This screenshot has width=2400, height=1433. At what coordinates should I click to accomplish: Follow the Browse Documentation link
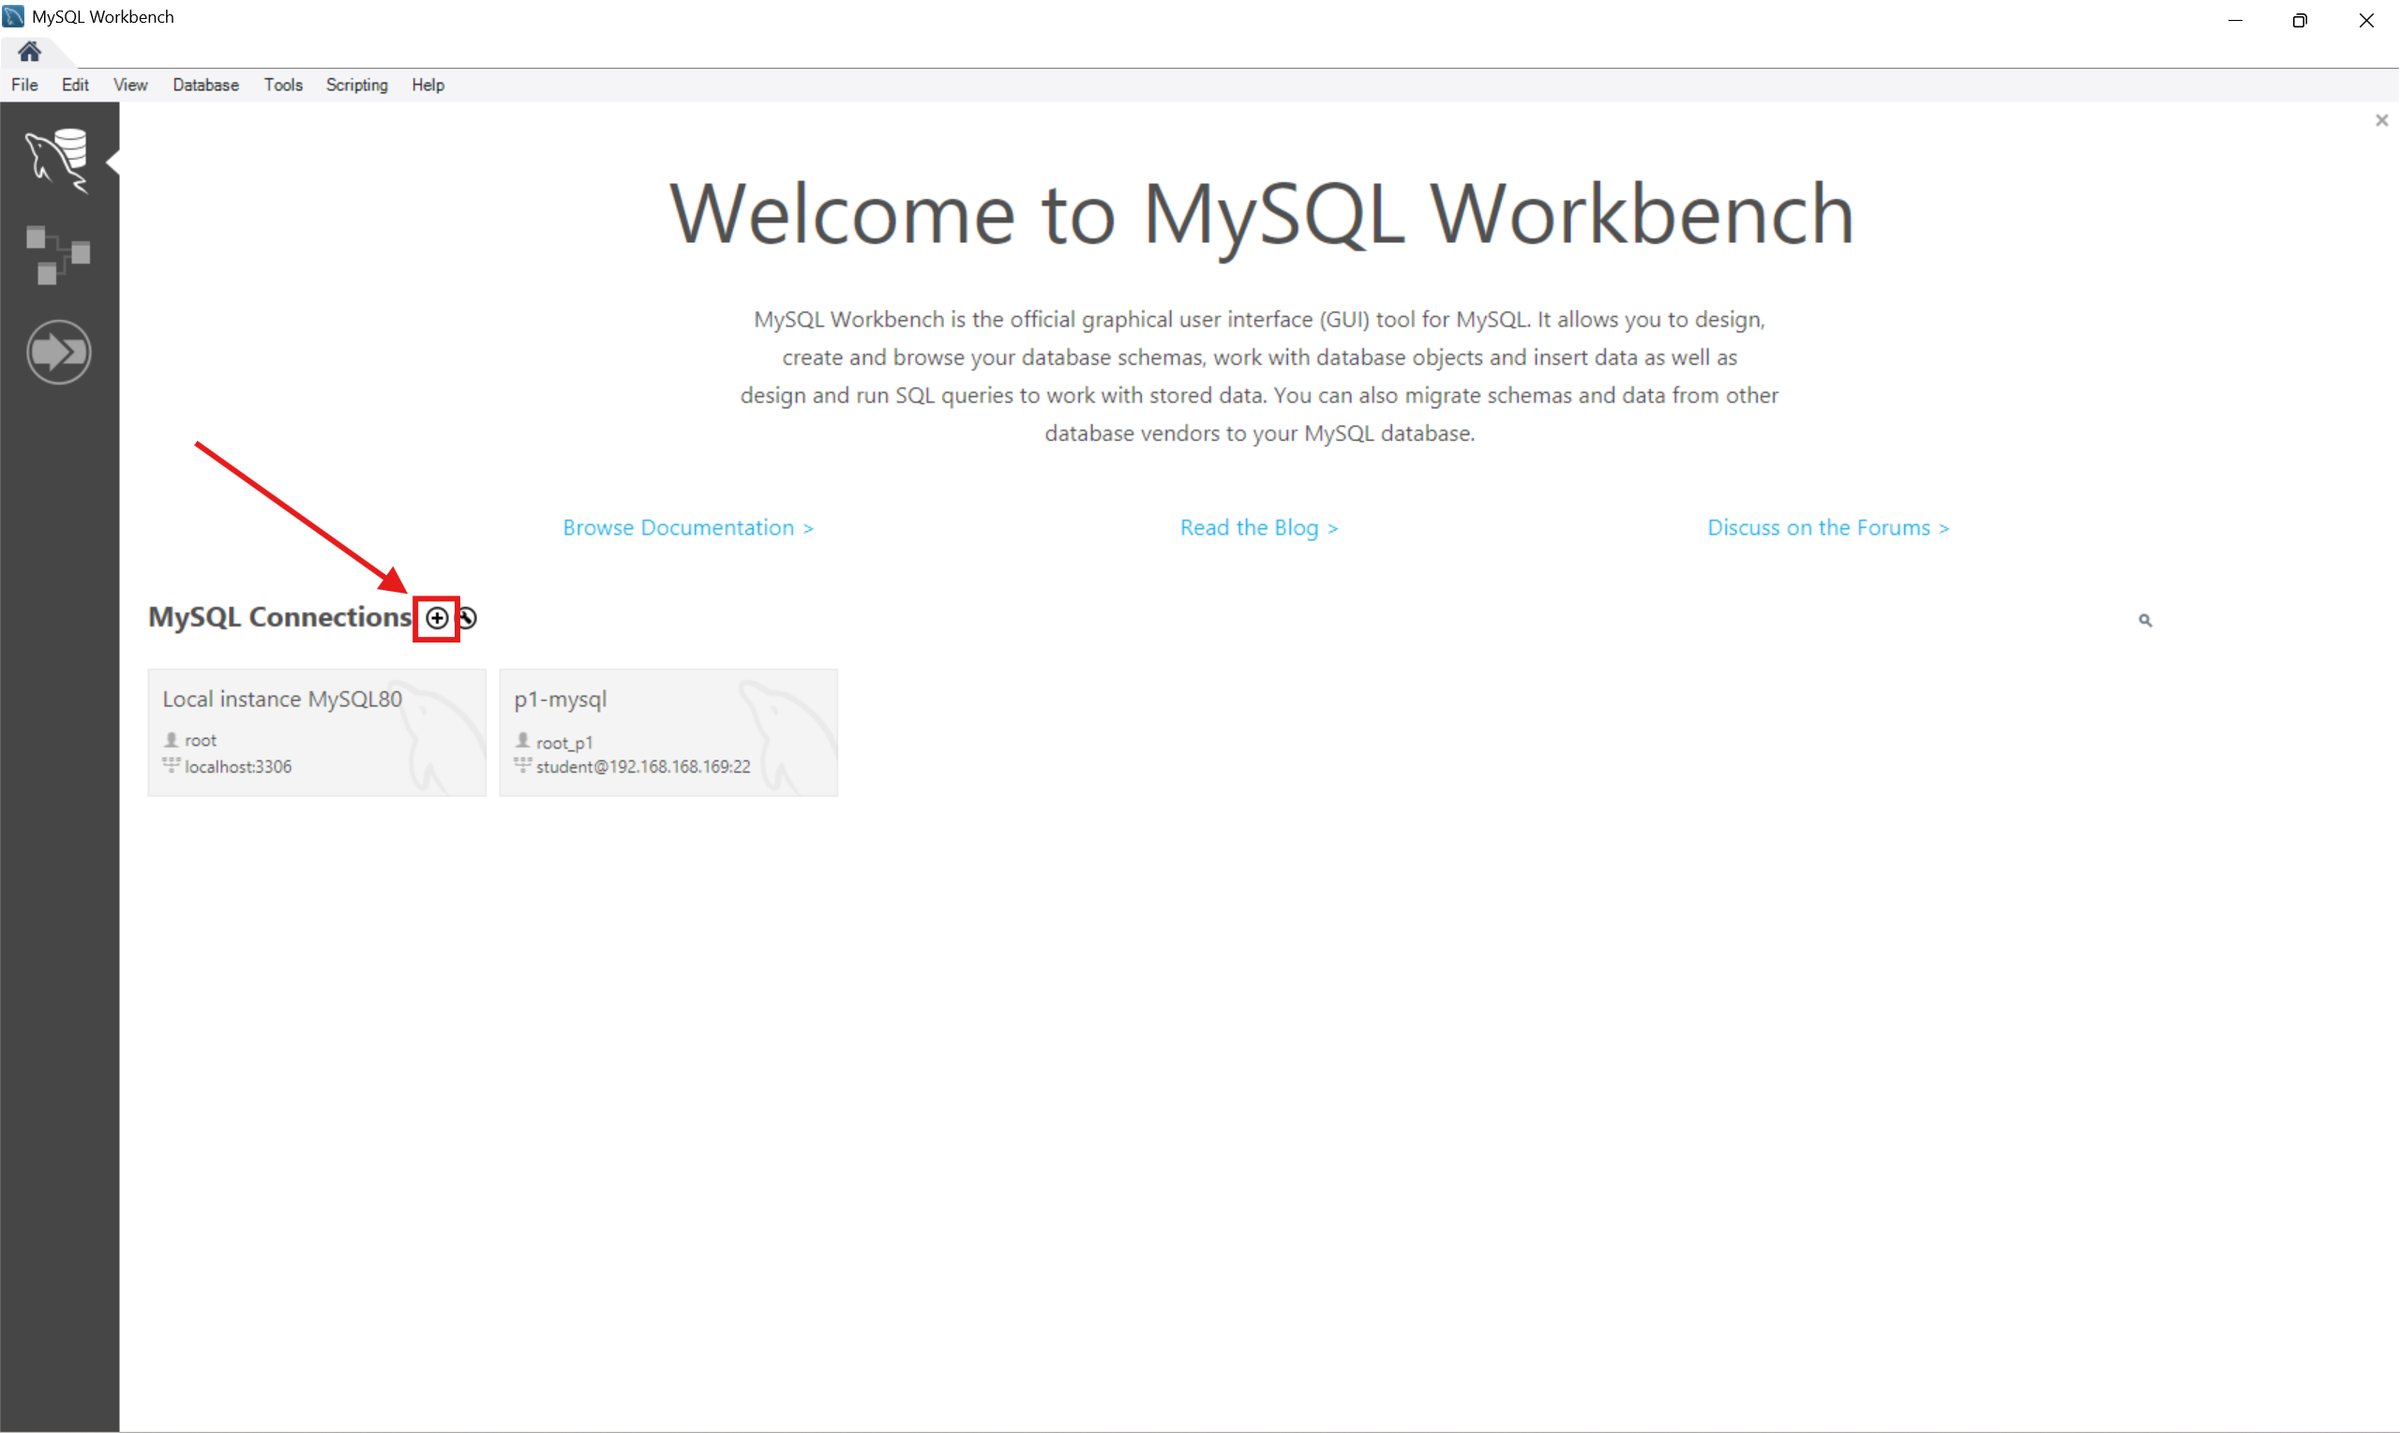pyautogui.click(x=688, y=527)
